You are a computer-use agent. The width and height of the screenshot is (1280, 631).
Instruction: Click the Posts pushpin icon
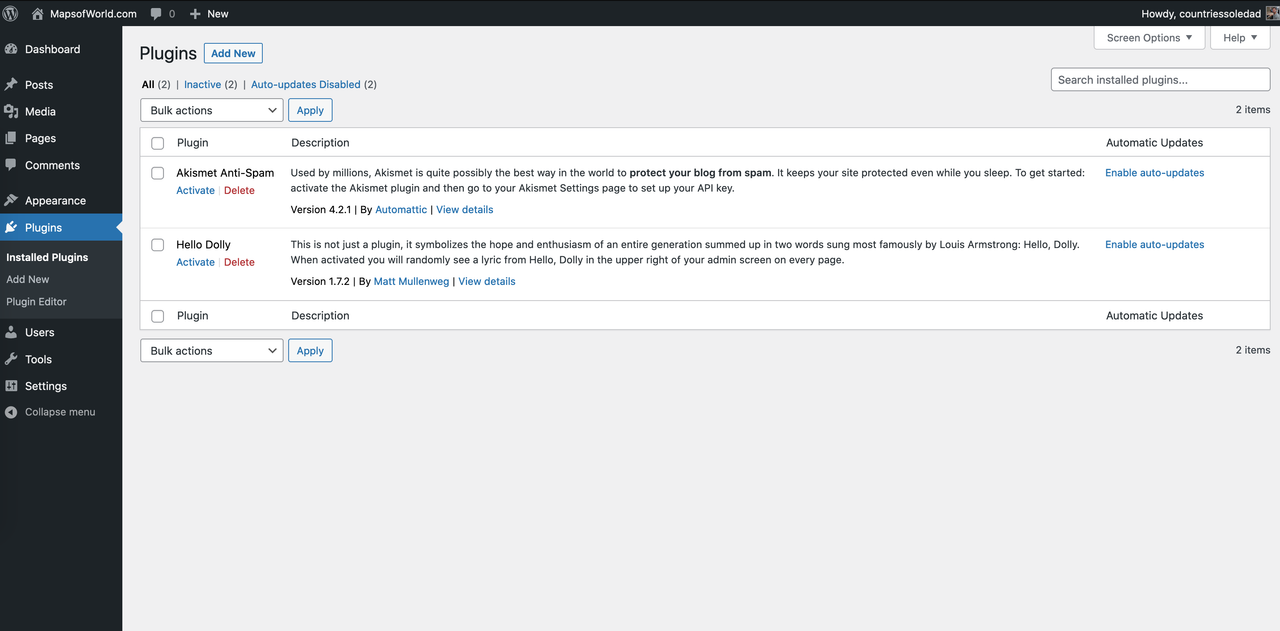pos(11,85)
